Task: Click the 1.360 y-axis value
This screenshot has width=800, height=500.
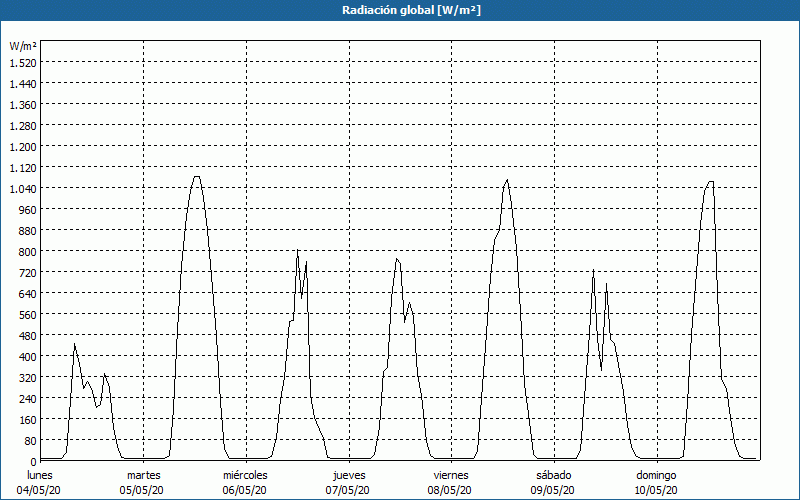Action: 23,105
